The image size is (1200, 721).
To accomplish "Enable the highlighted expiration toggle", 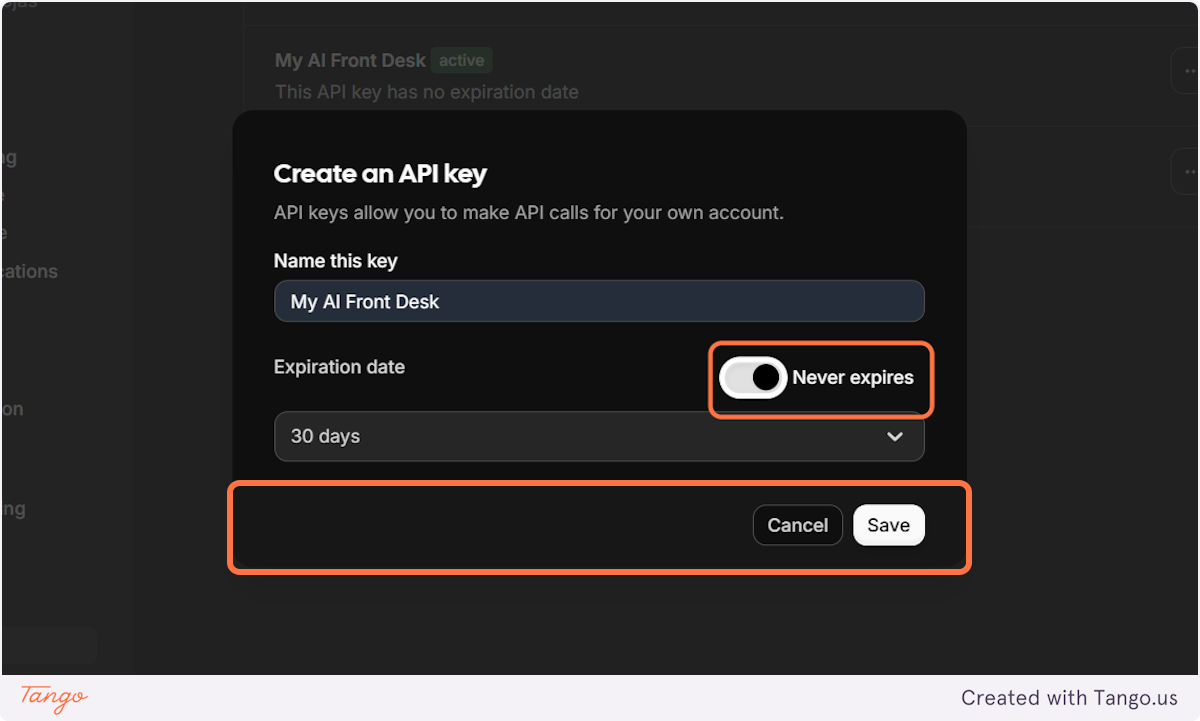I will [752, 377].
